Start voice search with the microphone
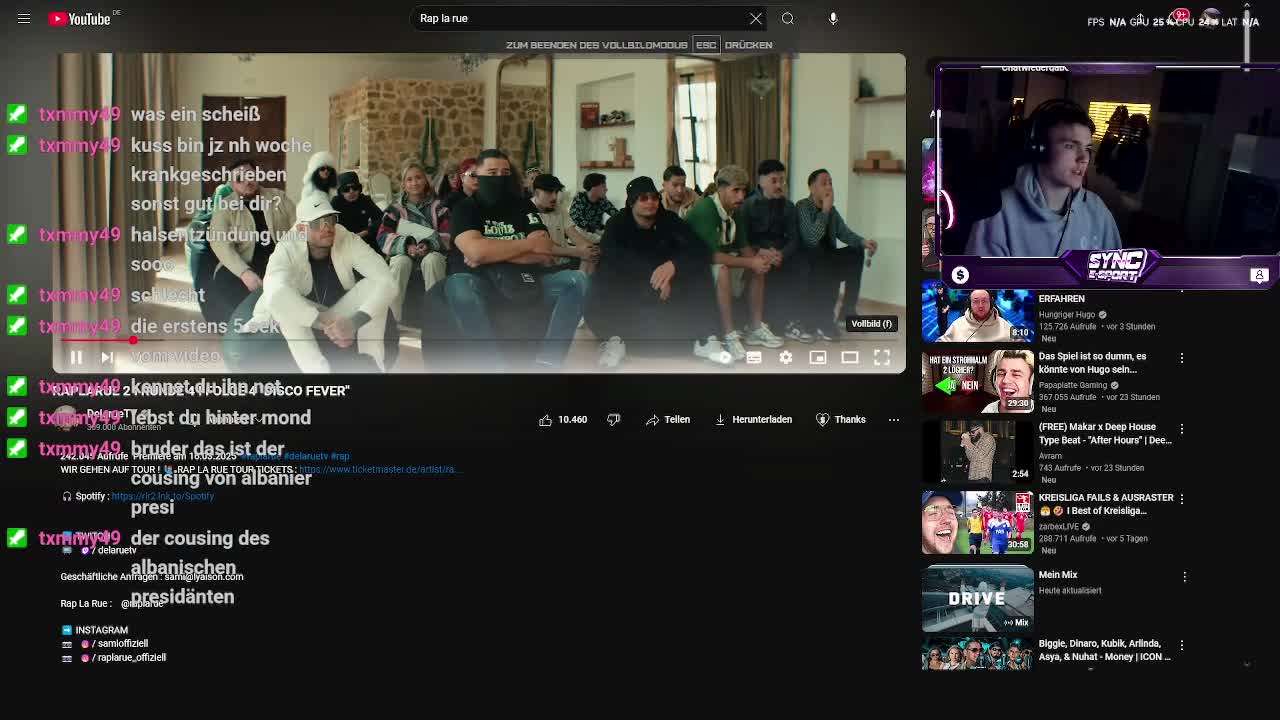Viewport: 1280px width, 720px height. [833, 18]
